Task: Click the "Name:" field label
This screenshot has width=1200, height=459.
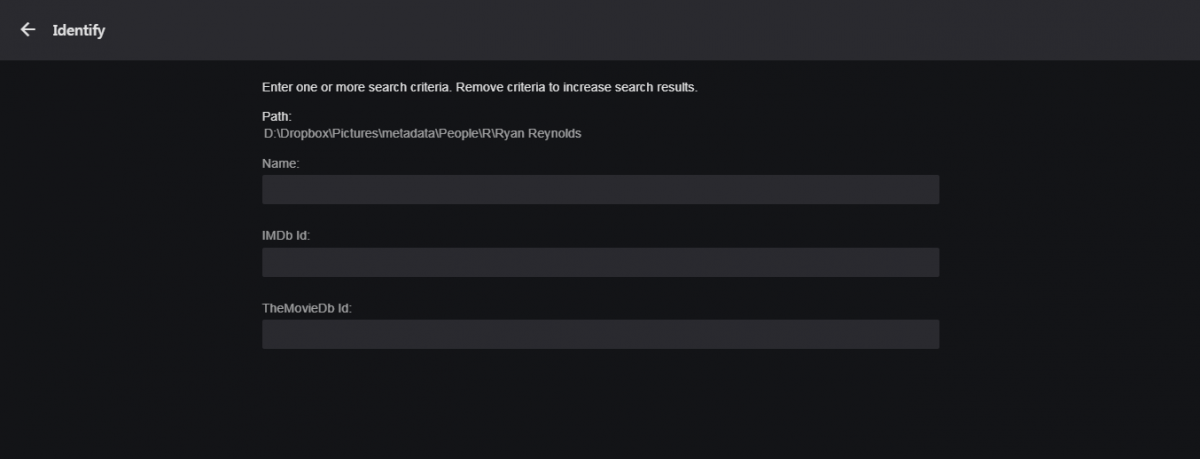Action: tap(281, 163)
